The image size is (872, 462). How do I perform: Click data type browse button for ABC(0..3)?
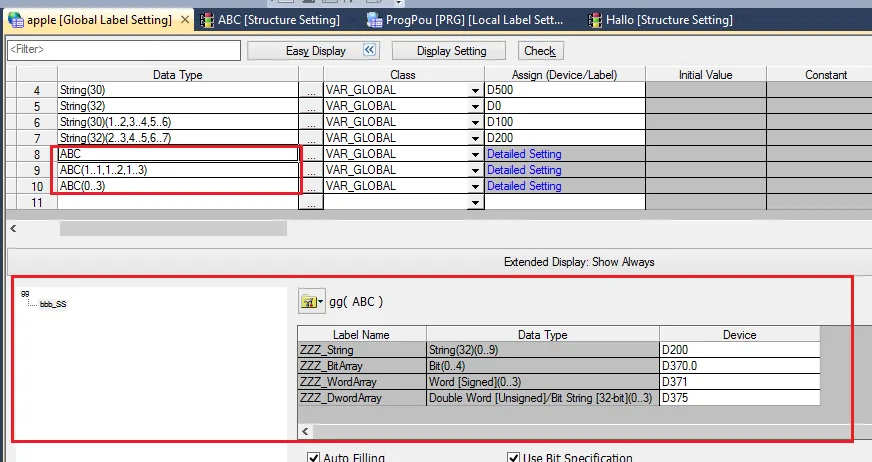313,186
